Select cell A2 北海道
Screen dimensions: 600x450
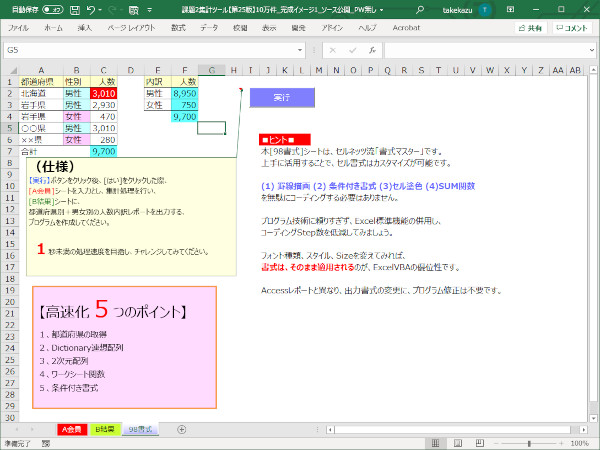(41, 93)
